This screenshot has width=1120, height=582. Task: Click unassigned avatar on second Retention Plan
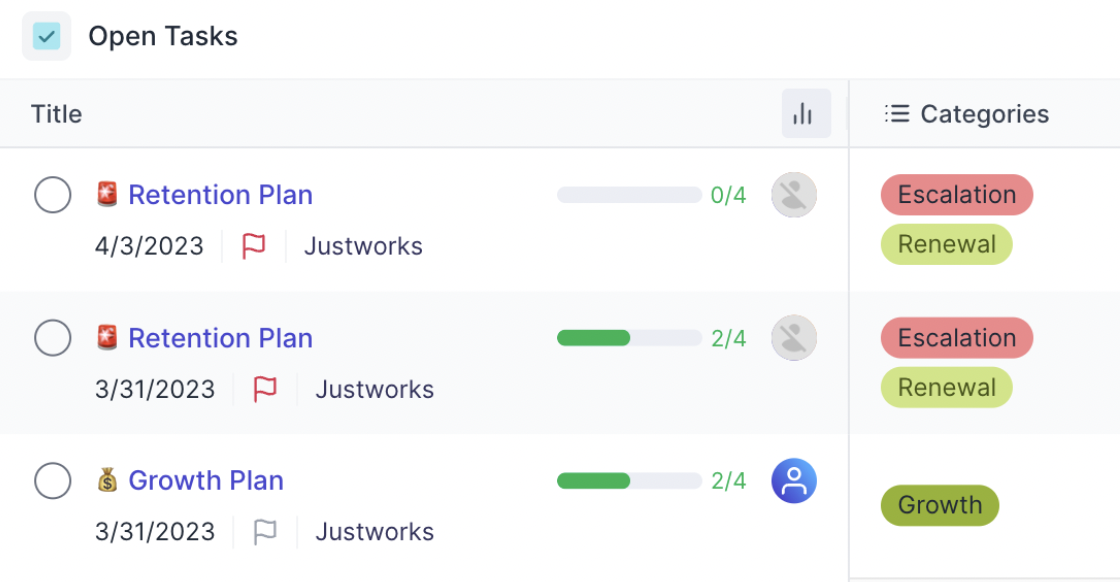(x=794, y=338)
